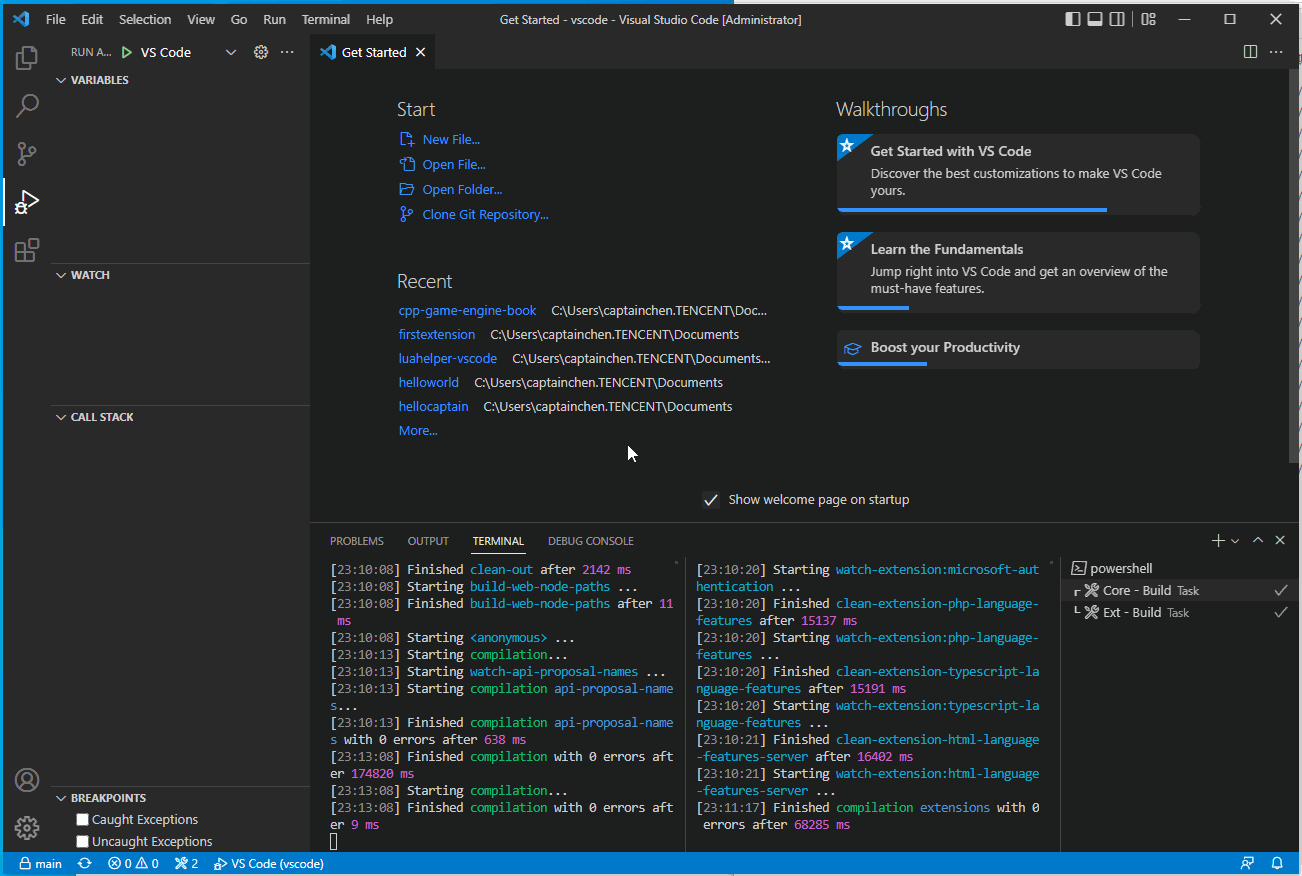
Task: Switch to the DEBUG CONSOLE tab
Action: (591, 541)
